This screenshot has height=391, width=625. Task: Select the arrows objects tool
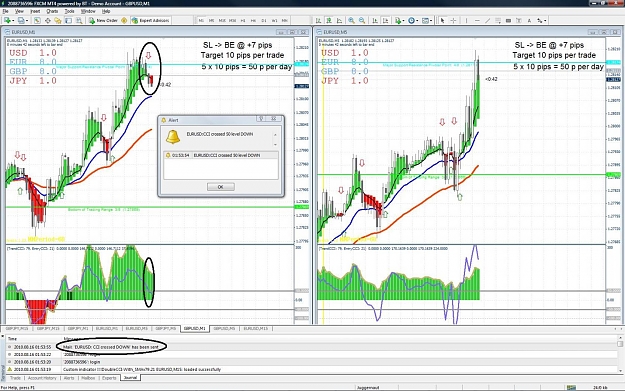[540, 20]
